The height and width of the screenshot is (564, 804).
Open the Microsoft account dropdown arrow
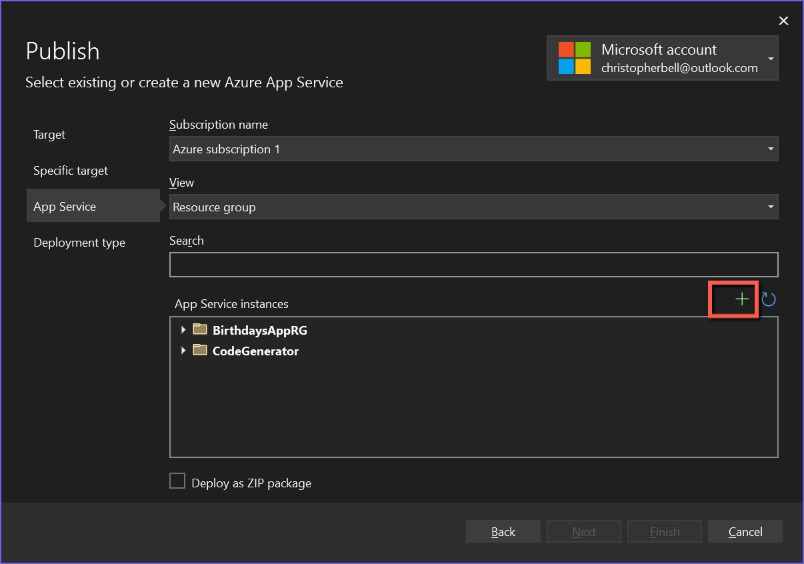click(771, 59)
